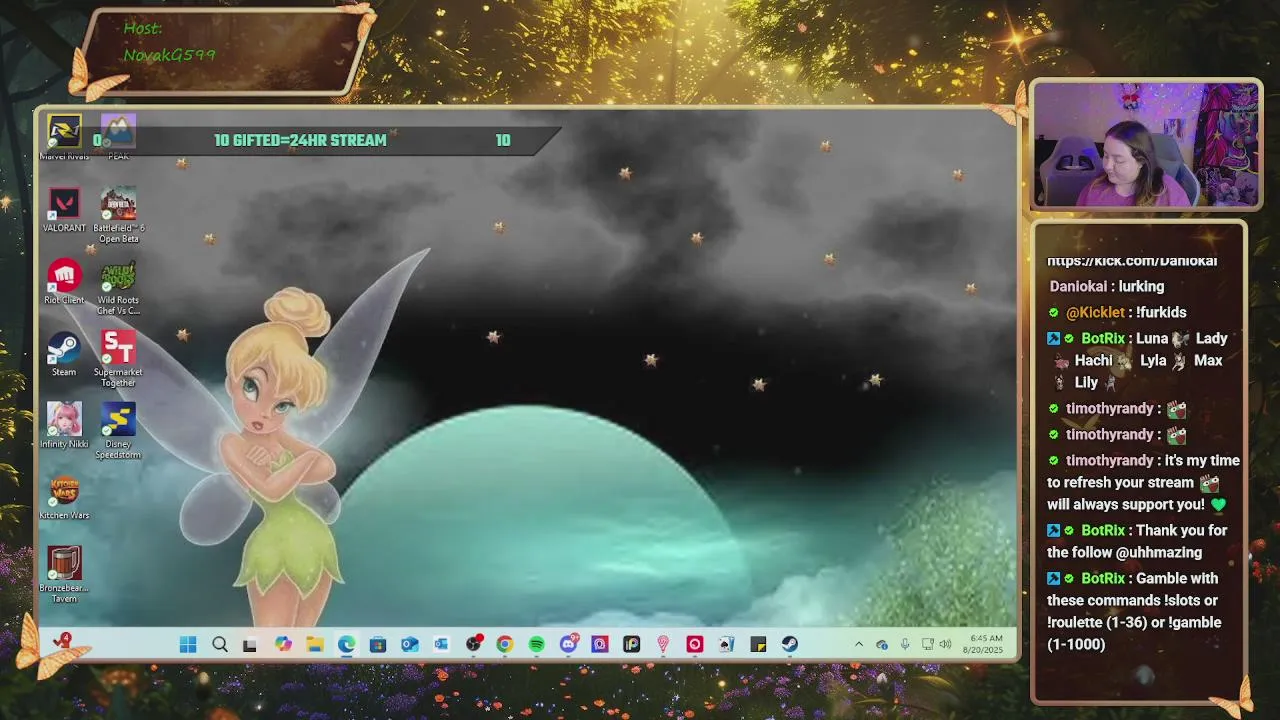Open the volume speaker tray control

[945, 645]
